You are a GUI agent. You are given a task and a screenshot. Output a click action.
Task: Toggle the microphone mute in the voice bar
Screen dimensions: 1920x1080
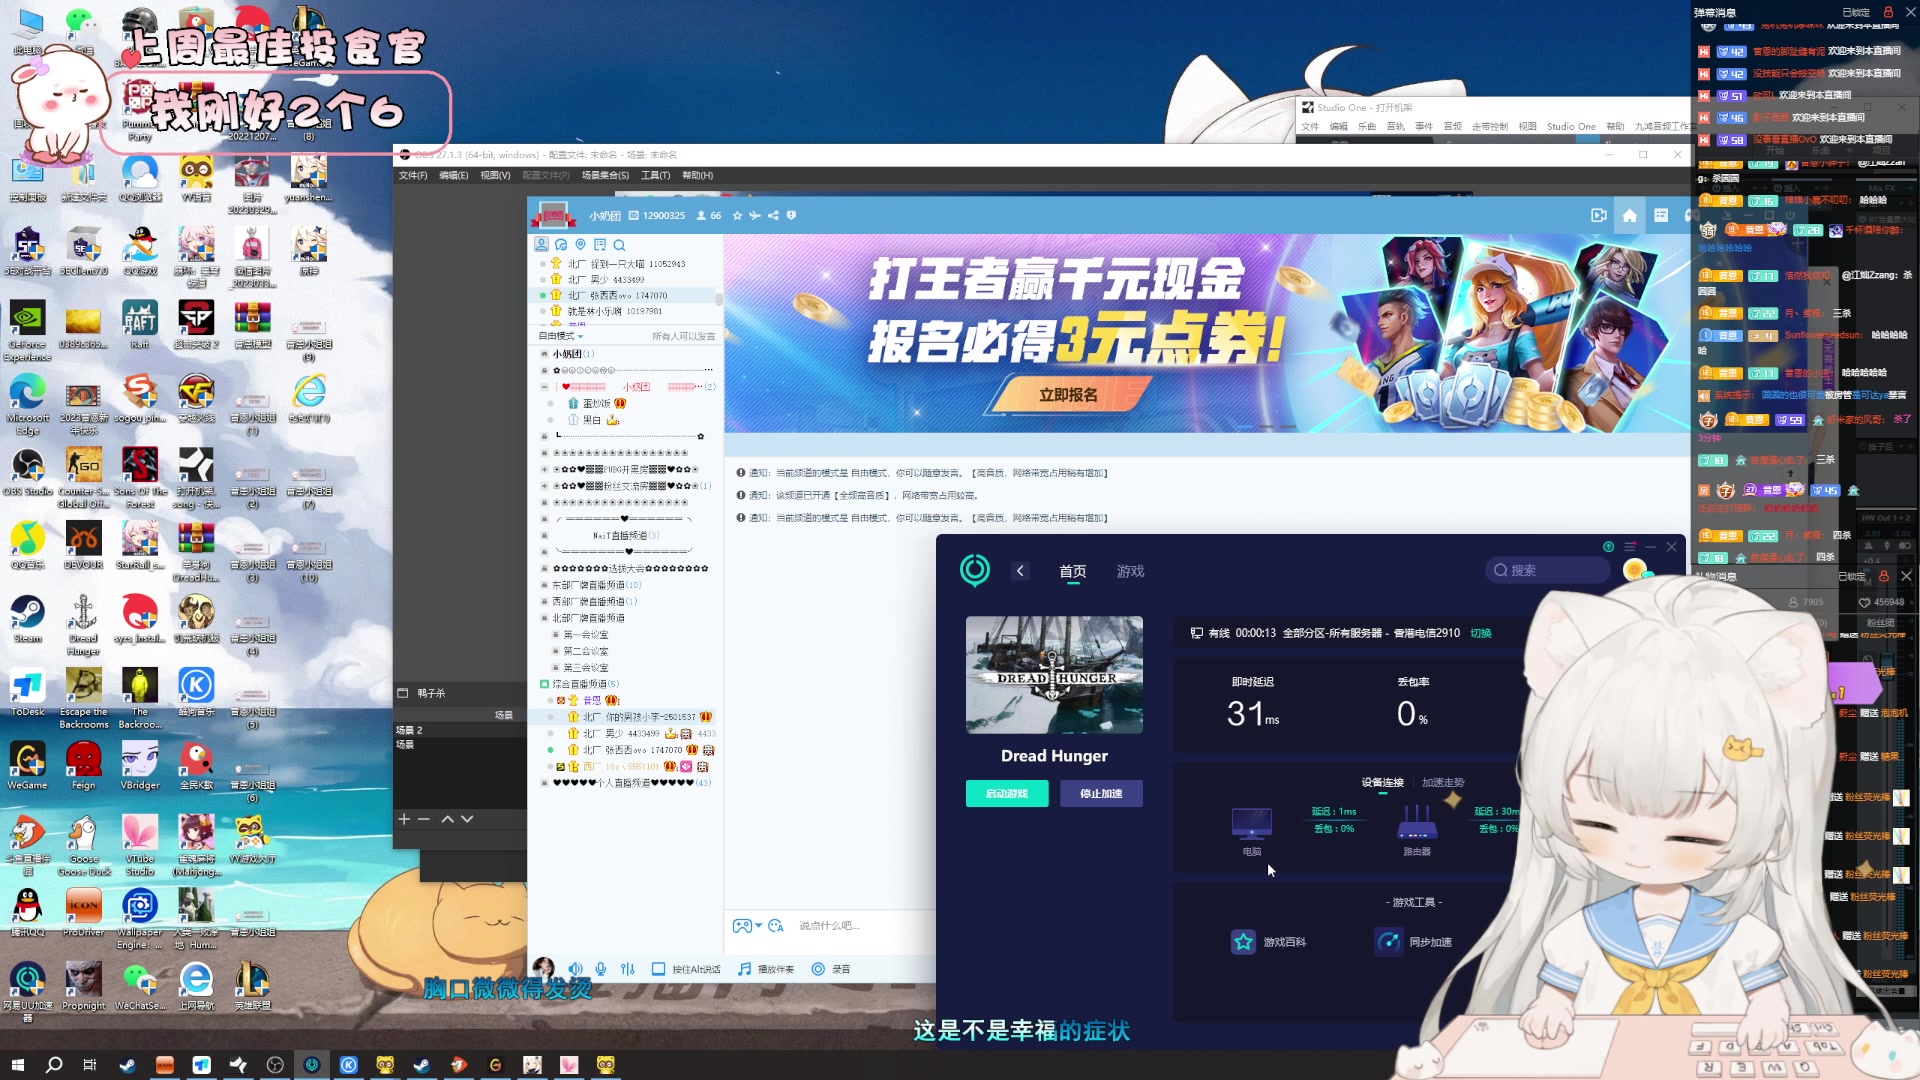(x=600, y=968)
